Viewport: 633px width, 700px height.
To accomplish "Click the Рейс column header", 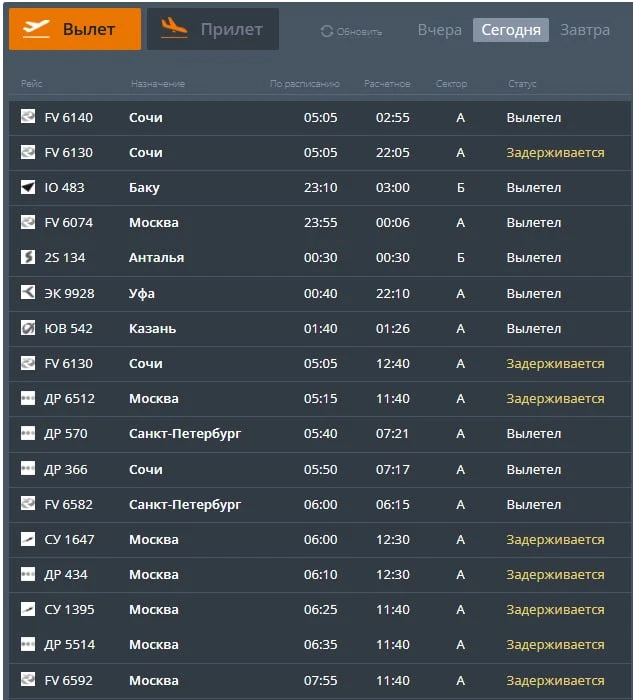I will click(x=32, y=83).
